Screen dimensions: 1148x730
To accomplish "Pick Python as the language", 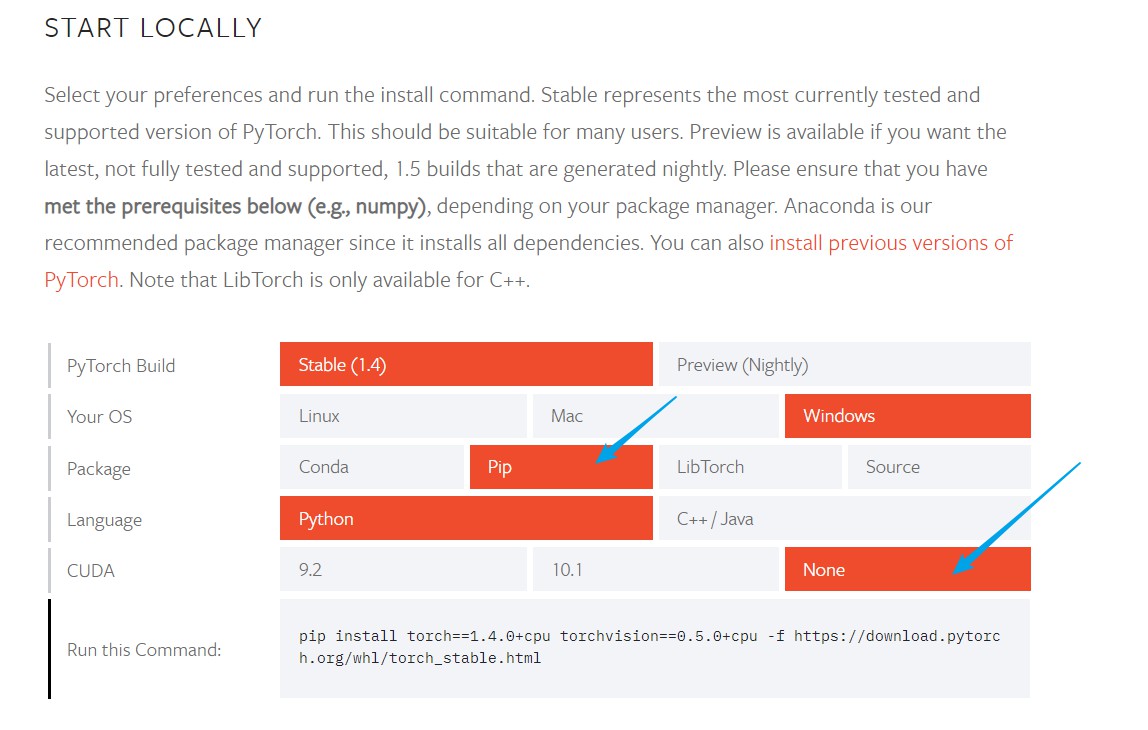I will [x=466, y=518].
